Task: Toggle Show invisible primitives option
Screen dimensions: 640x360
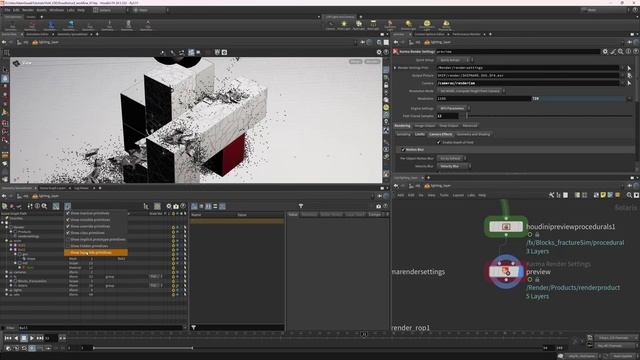Action: click(96, 220)
